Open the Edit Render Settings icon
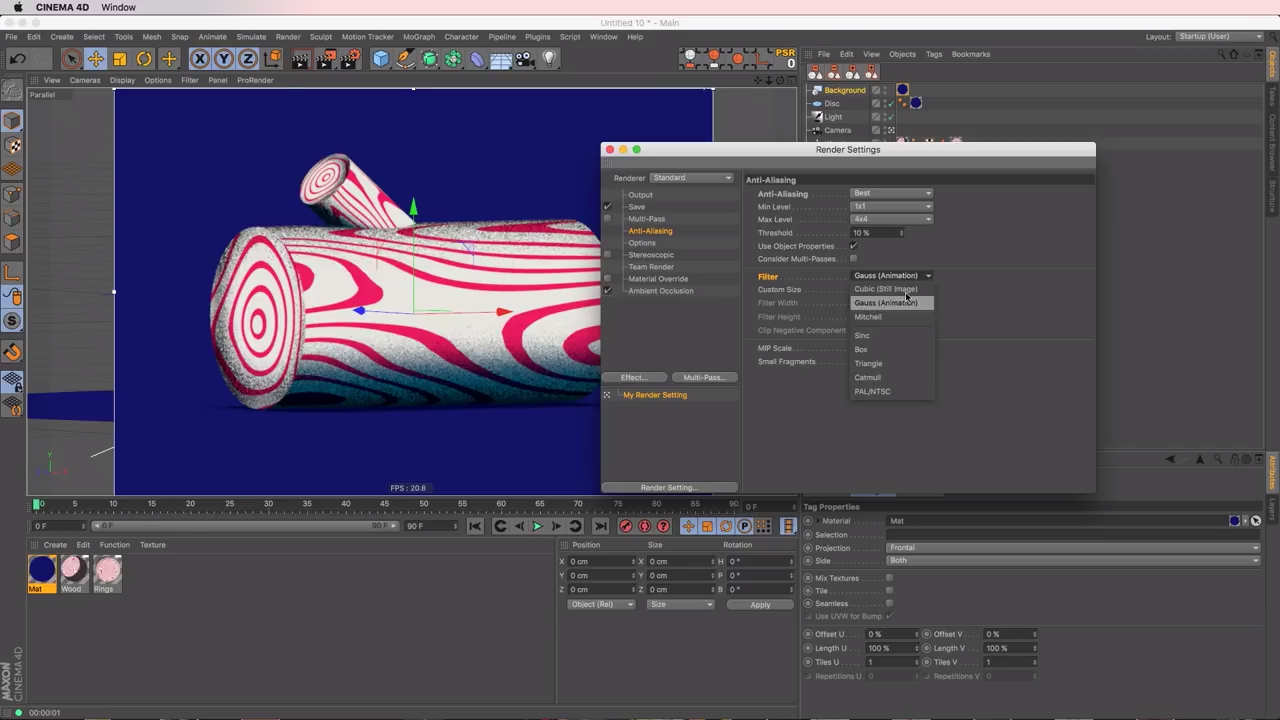 (x=350, y=59)
